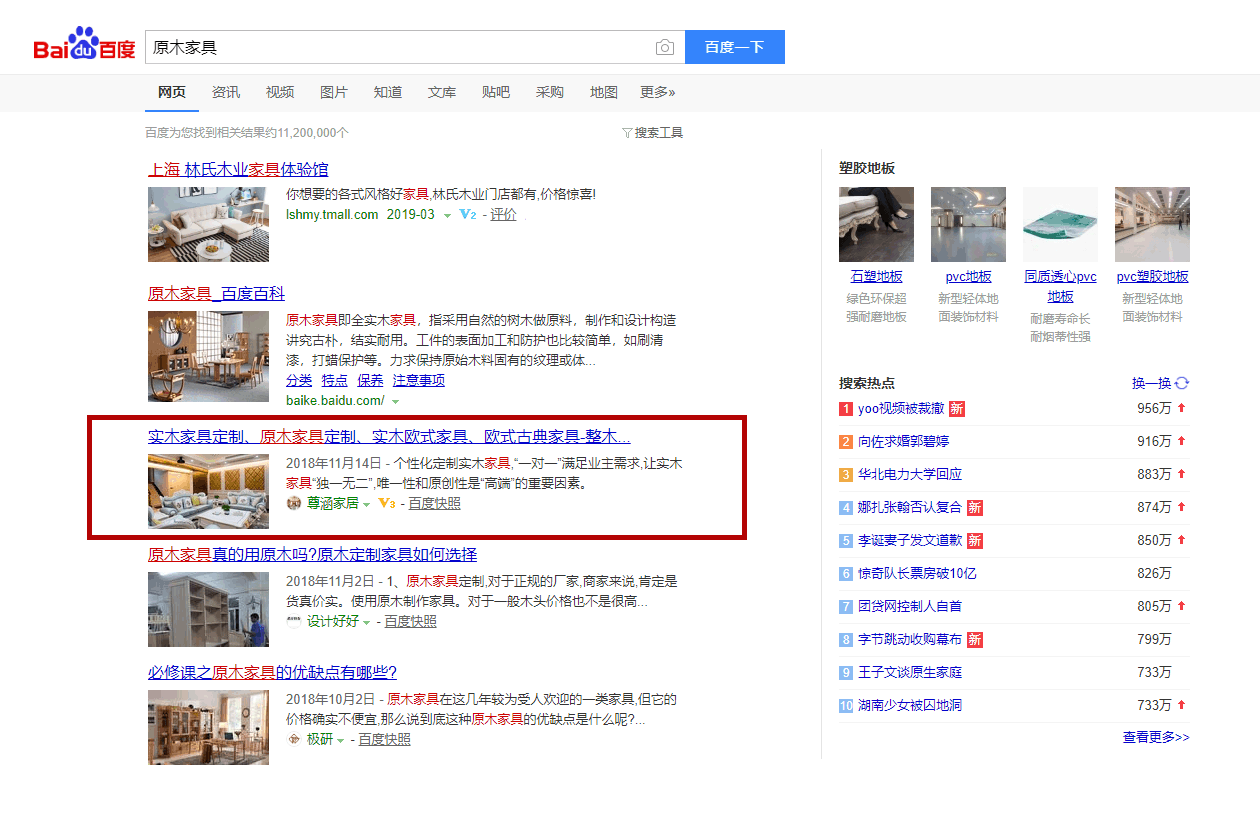
Task: Click the 林氏木业 sofa thumbnail
Action: 208,224
